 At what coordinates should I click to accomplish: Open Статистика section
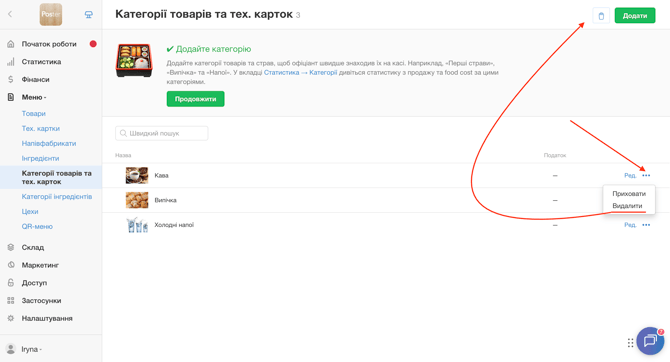coord(41,62)
